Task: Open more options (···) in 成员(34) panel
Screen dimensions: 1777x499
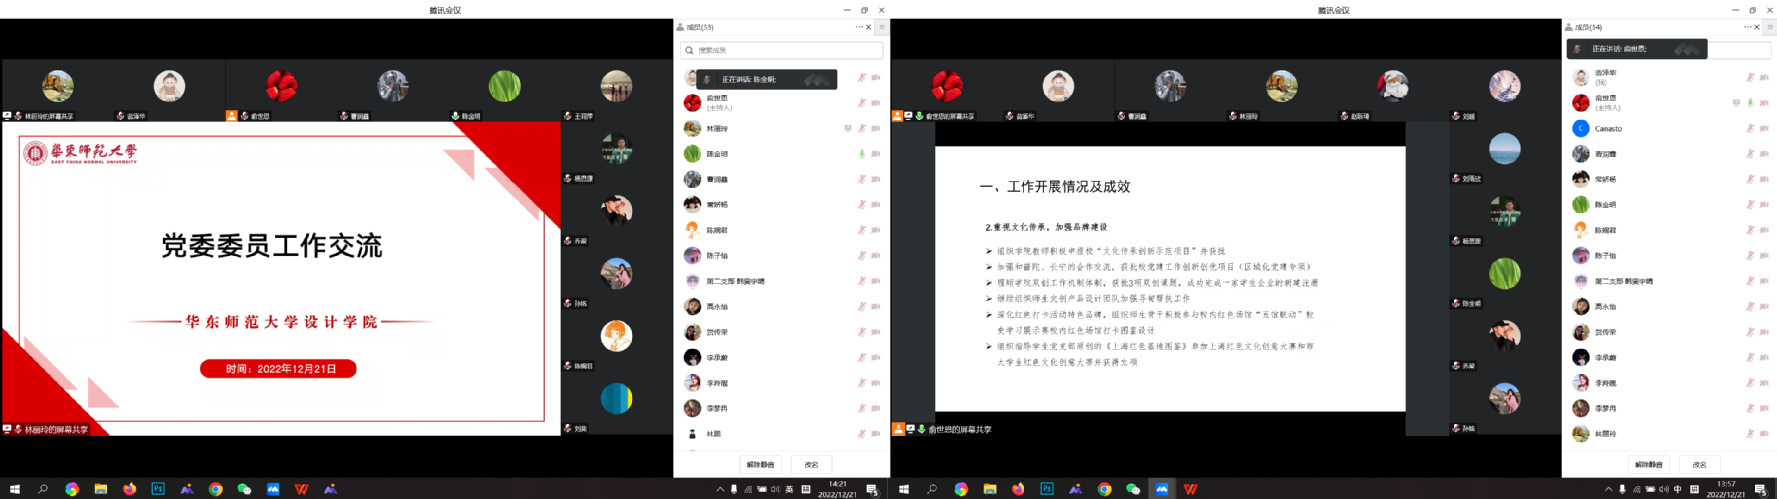Action: (1747, 27)
